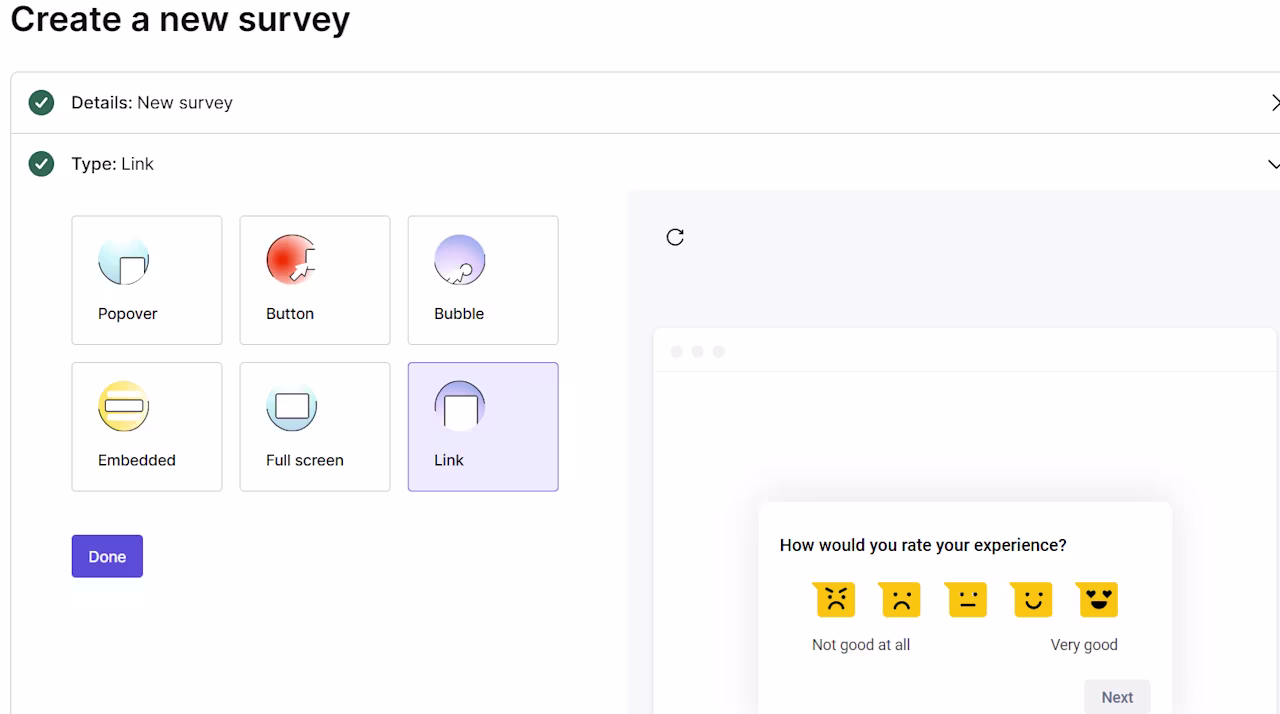
Task: Rate with the heart-eyes face emoji
Action: [1098, 599]
